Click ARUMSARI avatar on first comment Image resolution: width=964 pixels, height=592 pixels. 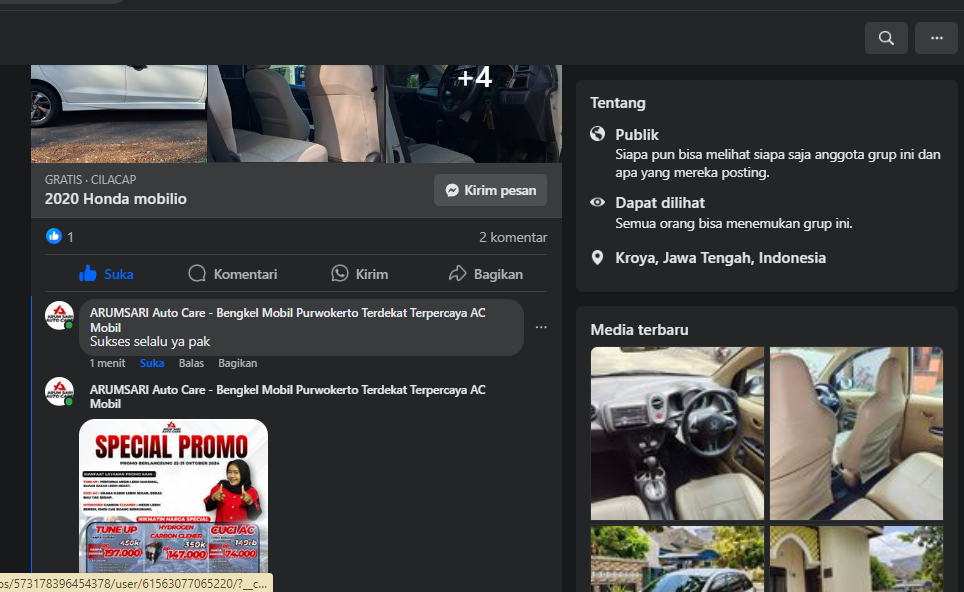[60, 315]
